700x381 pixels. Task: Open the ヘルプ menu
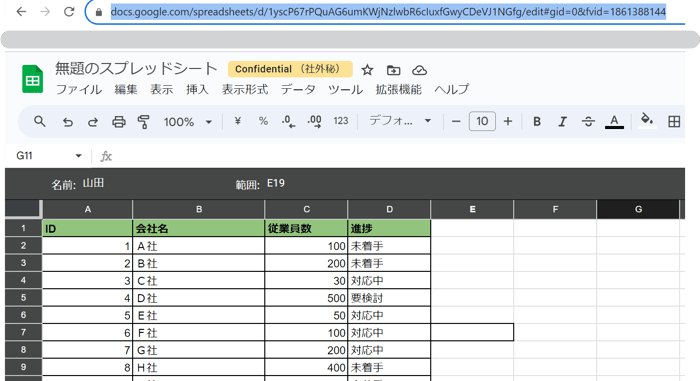452,89
